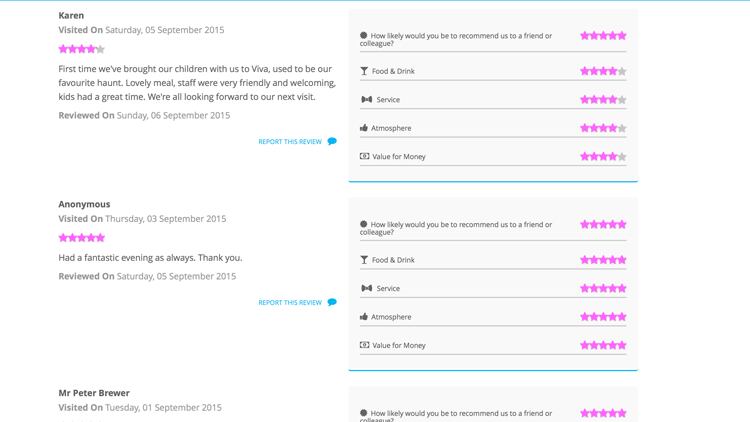Image resolution: width=750 pixels, height=422 pixels.
Task: Click Atmosphere thumbs-up icon in Karen's ratings
Action: click(364, 128)
